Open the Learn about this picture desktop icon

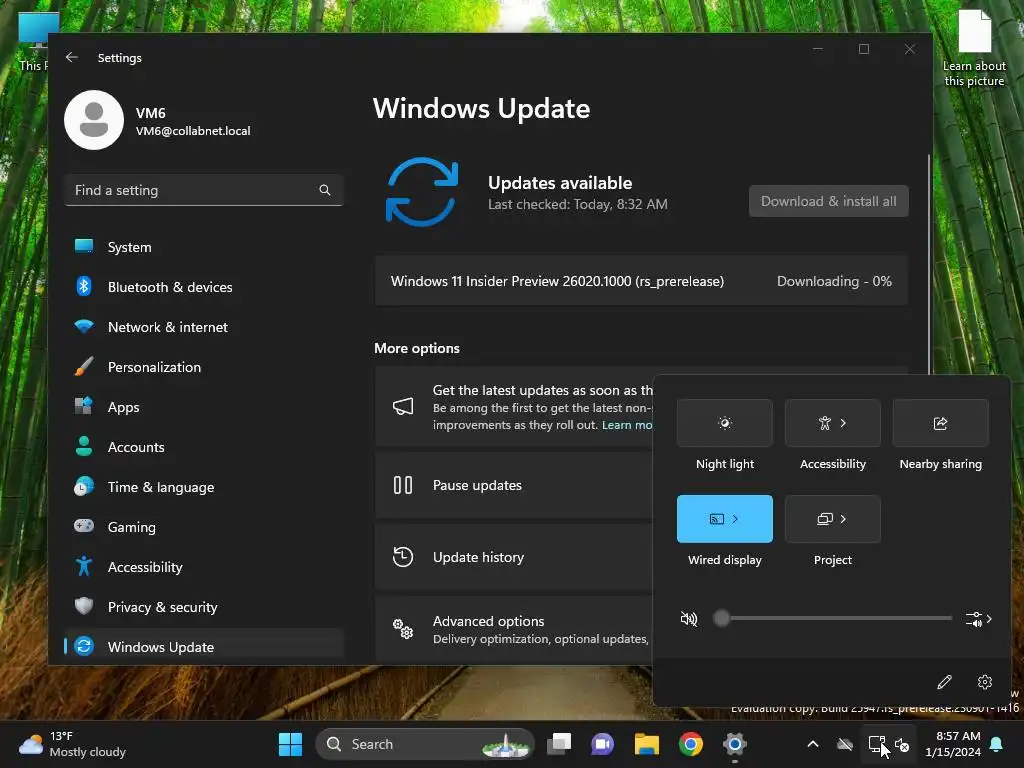(x=974, y=48)
